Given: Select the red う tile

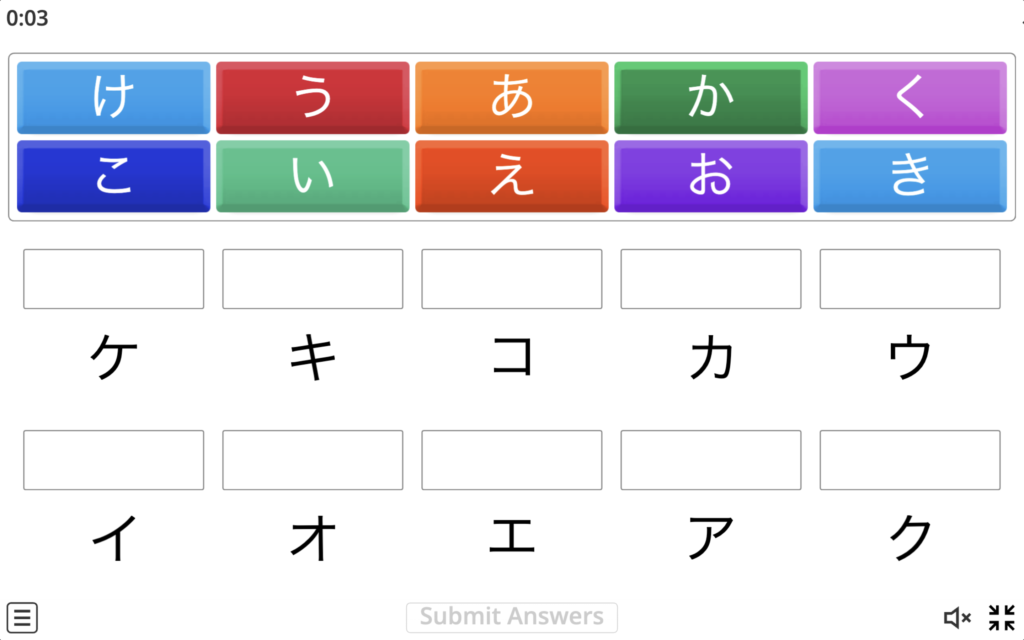Looking at the screenshot, I should 313,97.
